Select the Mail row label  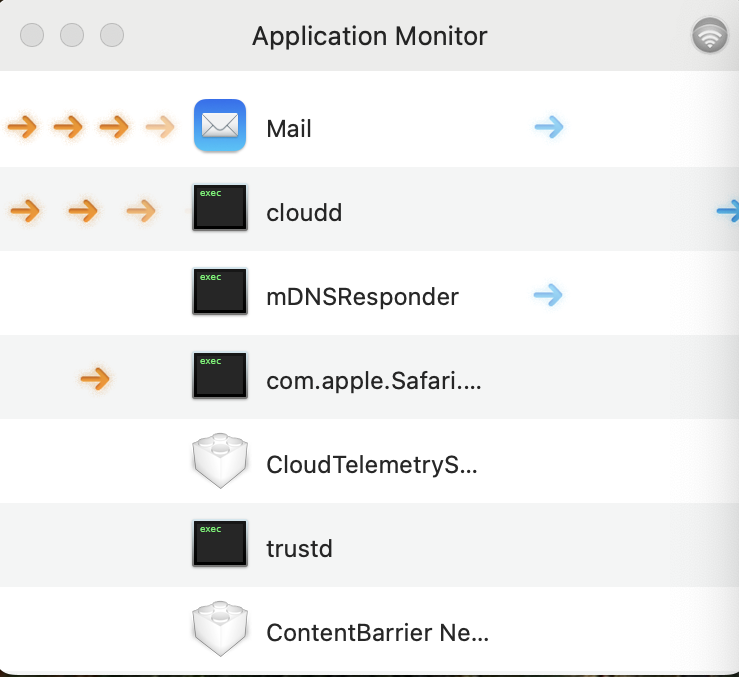(289, 129)
